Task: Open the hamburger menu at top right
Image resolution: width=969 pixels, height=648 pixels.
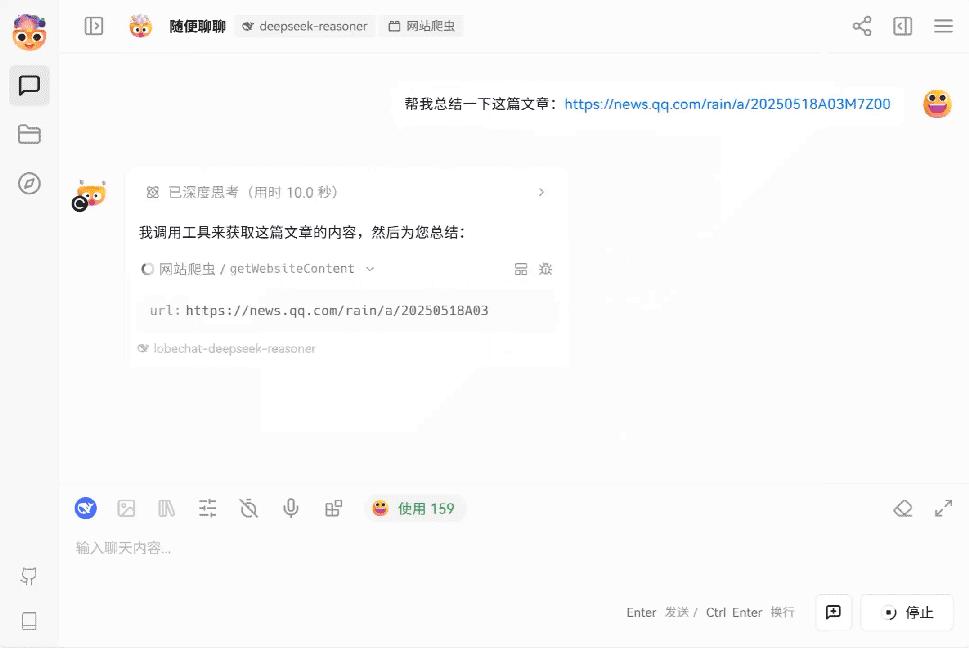Action: pyautogui.click(x=942, y=26)
